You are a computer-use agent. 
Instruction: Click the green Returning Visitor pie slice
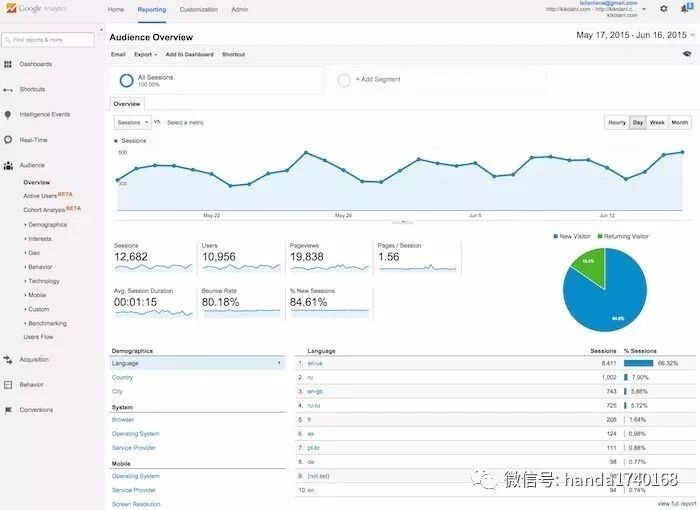click(590, 266)
